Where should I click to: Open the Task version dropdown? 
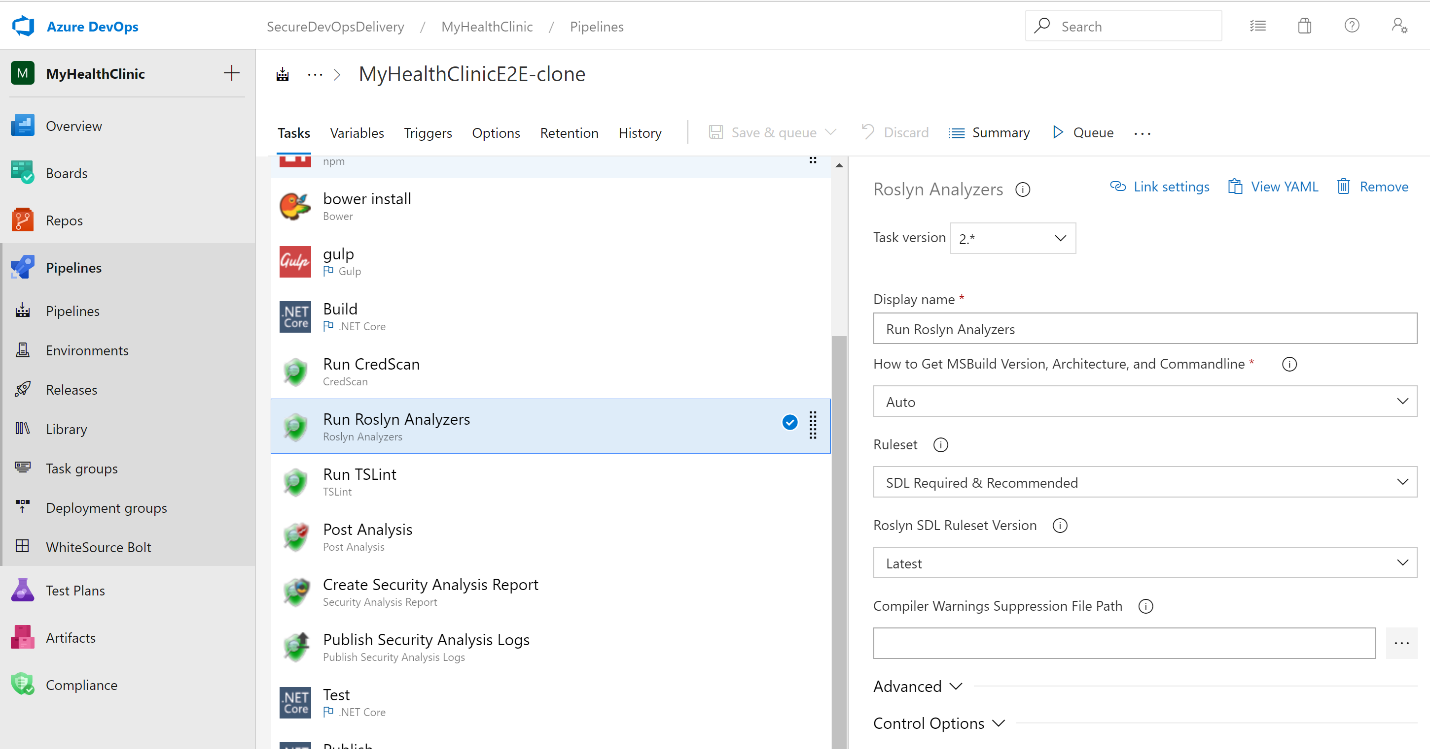click(x=1012, y=238)
